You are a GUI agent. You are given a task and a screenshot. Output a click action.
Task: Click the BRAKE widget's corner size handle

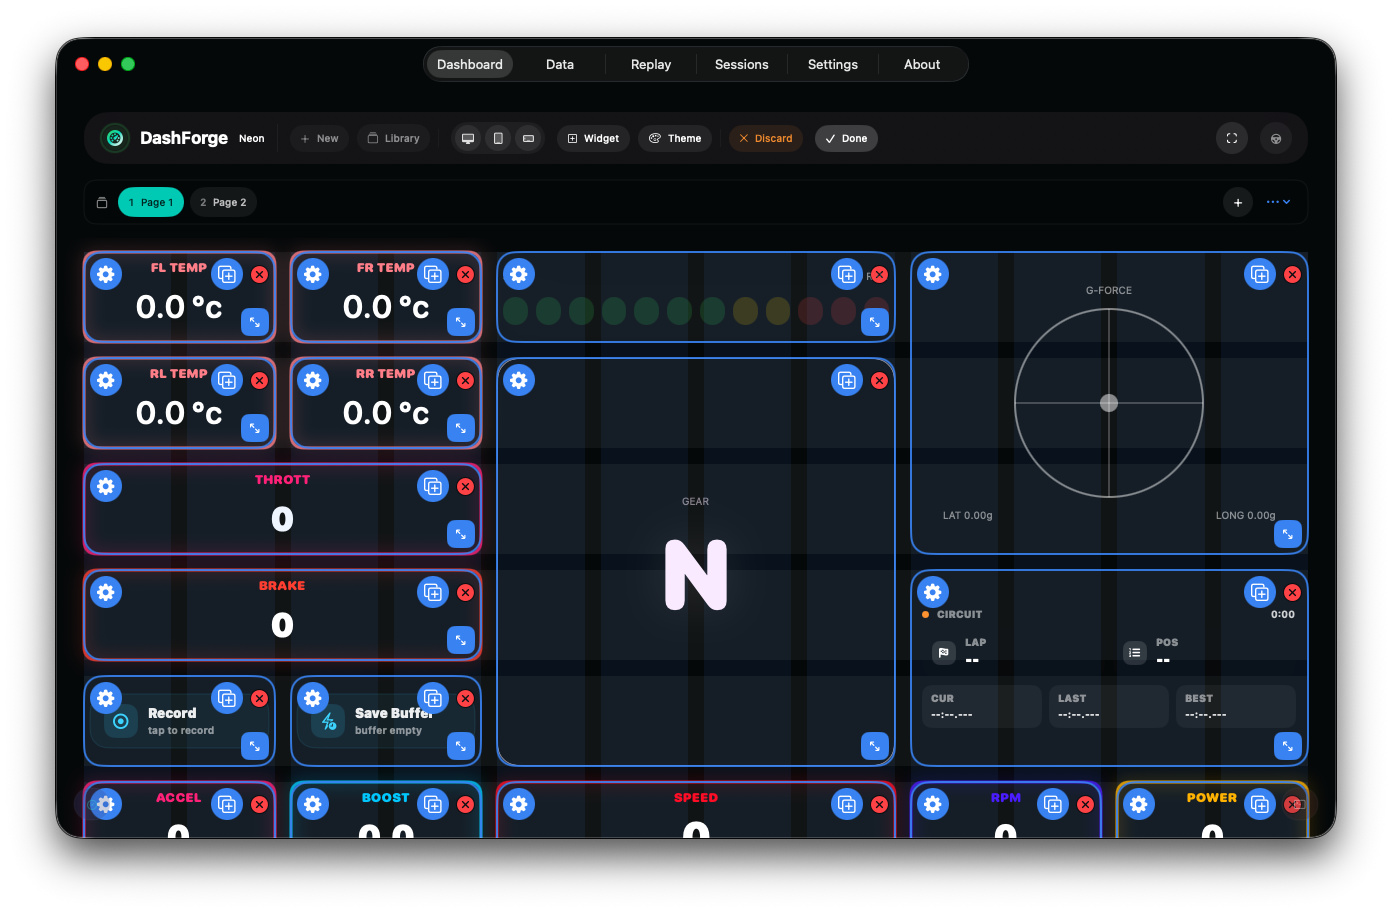click(461, 640)
